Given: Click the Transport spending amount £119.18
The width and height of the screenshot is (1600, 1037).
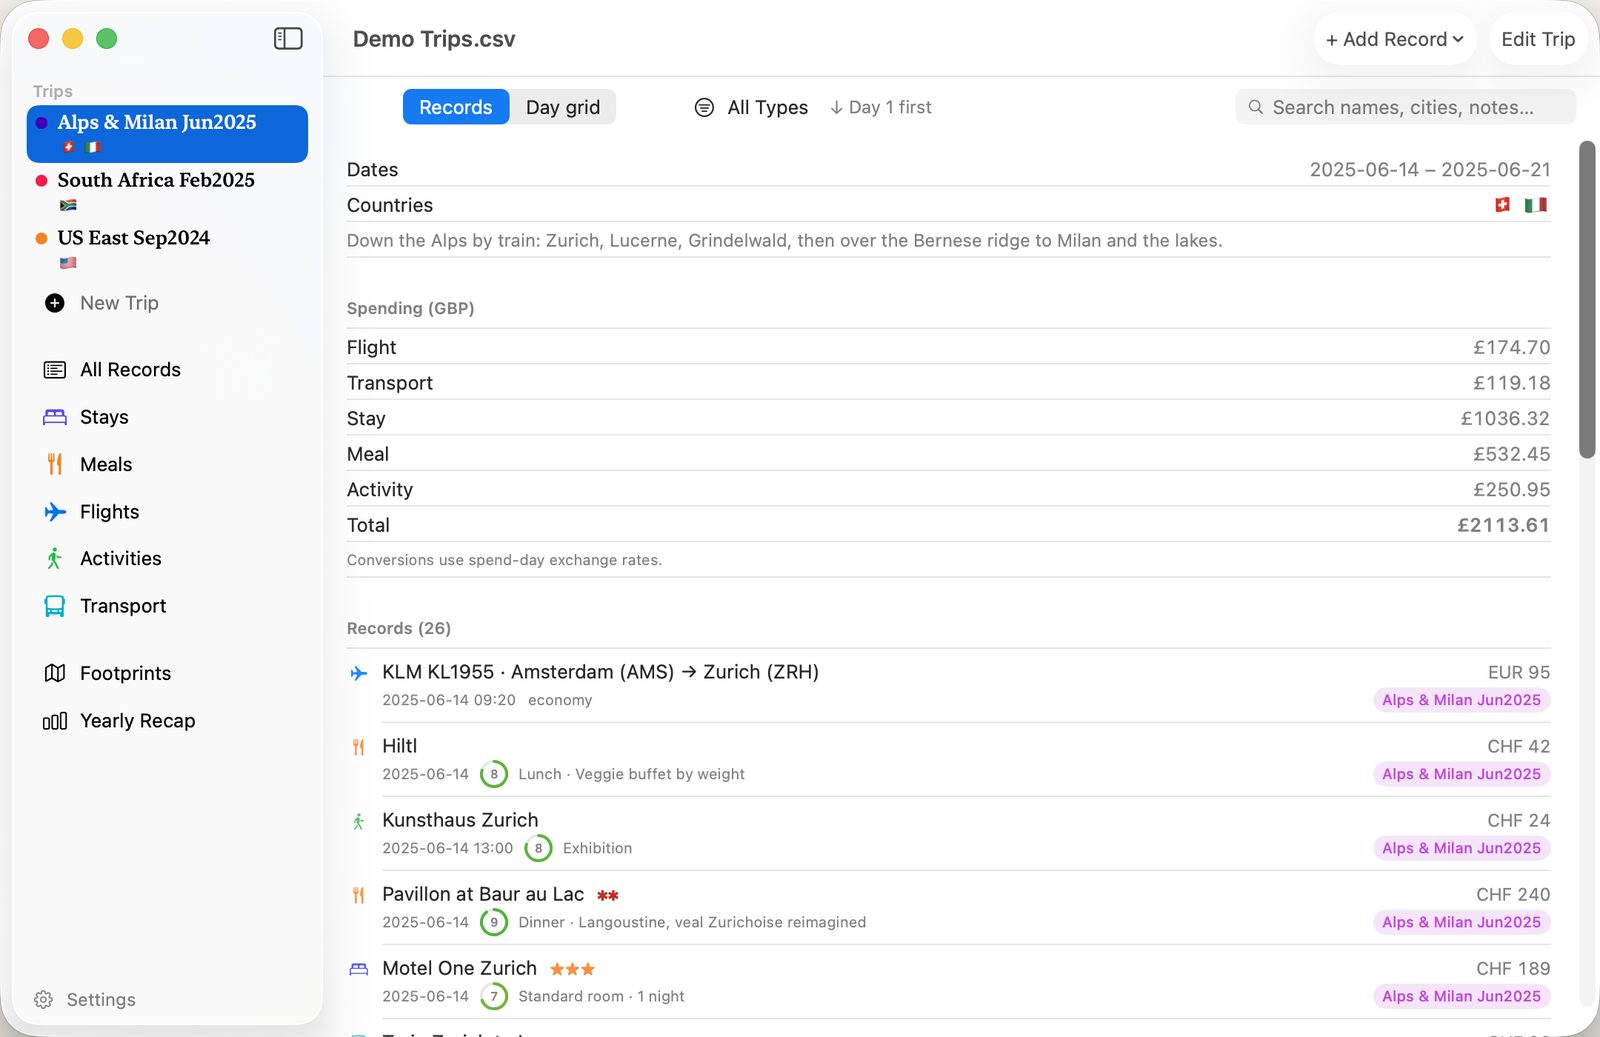Looking at the screenshot, I should tap(1511, 383).
